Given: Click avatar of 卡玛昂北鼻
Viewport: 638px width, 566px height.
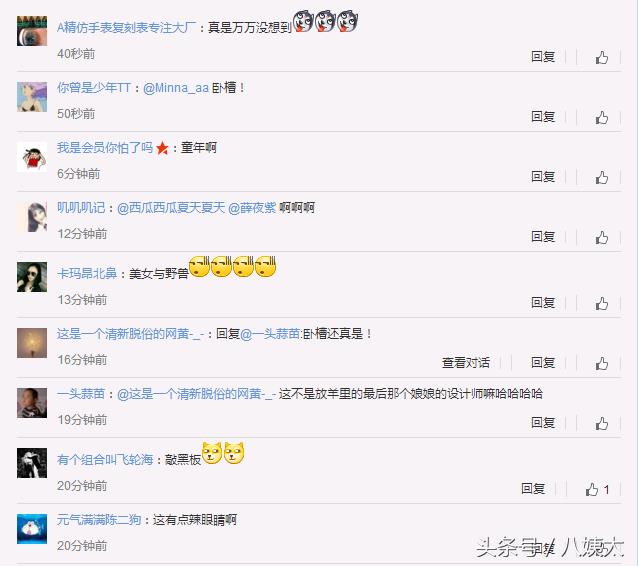Looking at the screenshot, I should 32,277.
